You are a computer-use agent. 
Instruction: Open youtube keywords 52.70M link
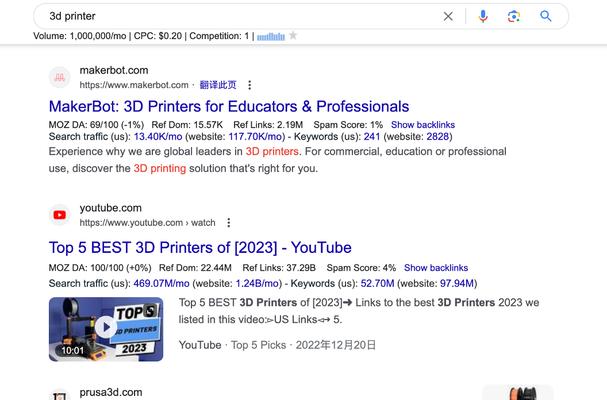pos(377,283)
